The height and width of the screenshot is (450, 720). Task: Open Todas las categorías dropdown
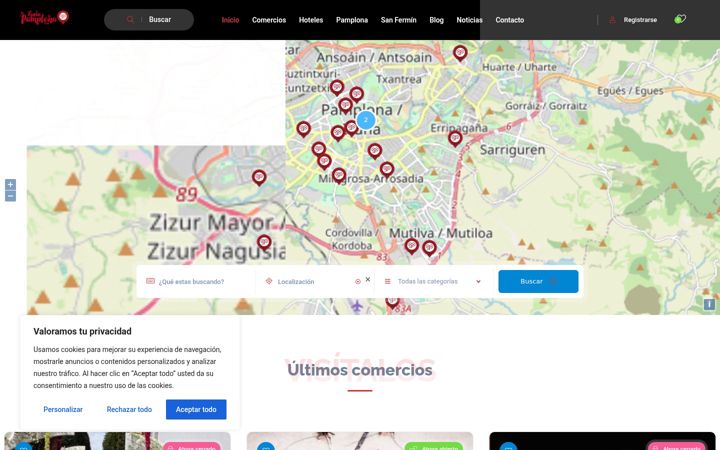[433, 281]
